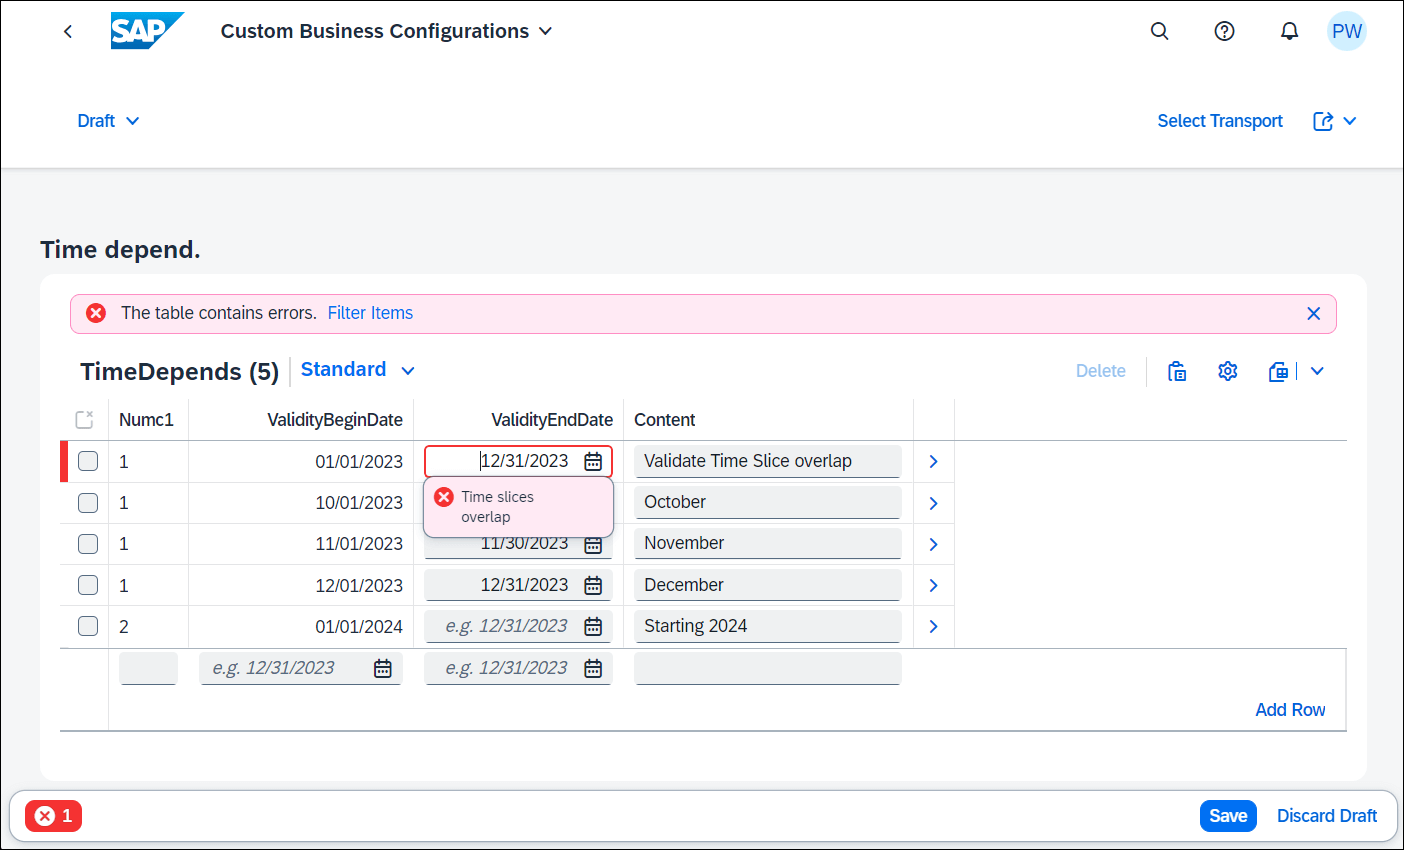
Task: Open table settings via the gear icon
Action: click(1227, 371)
